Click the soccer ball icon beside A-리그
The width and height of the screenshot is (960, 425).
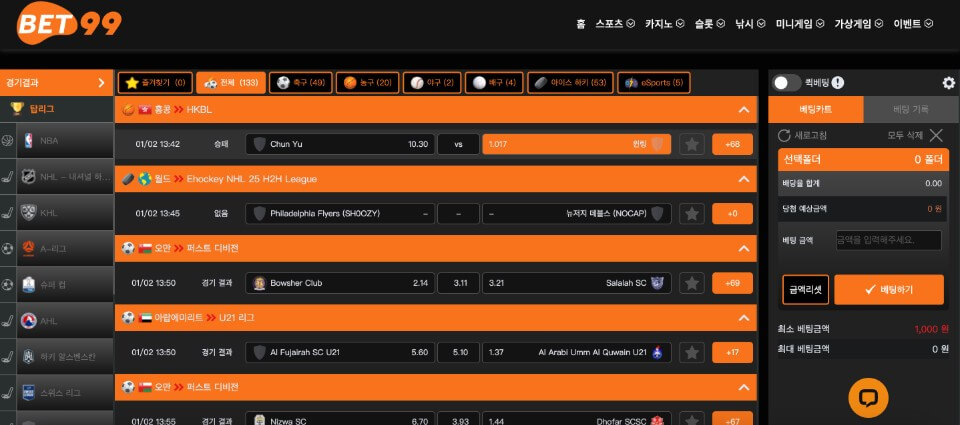click(7, 249)
